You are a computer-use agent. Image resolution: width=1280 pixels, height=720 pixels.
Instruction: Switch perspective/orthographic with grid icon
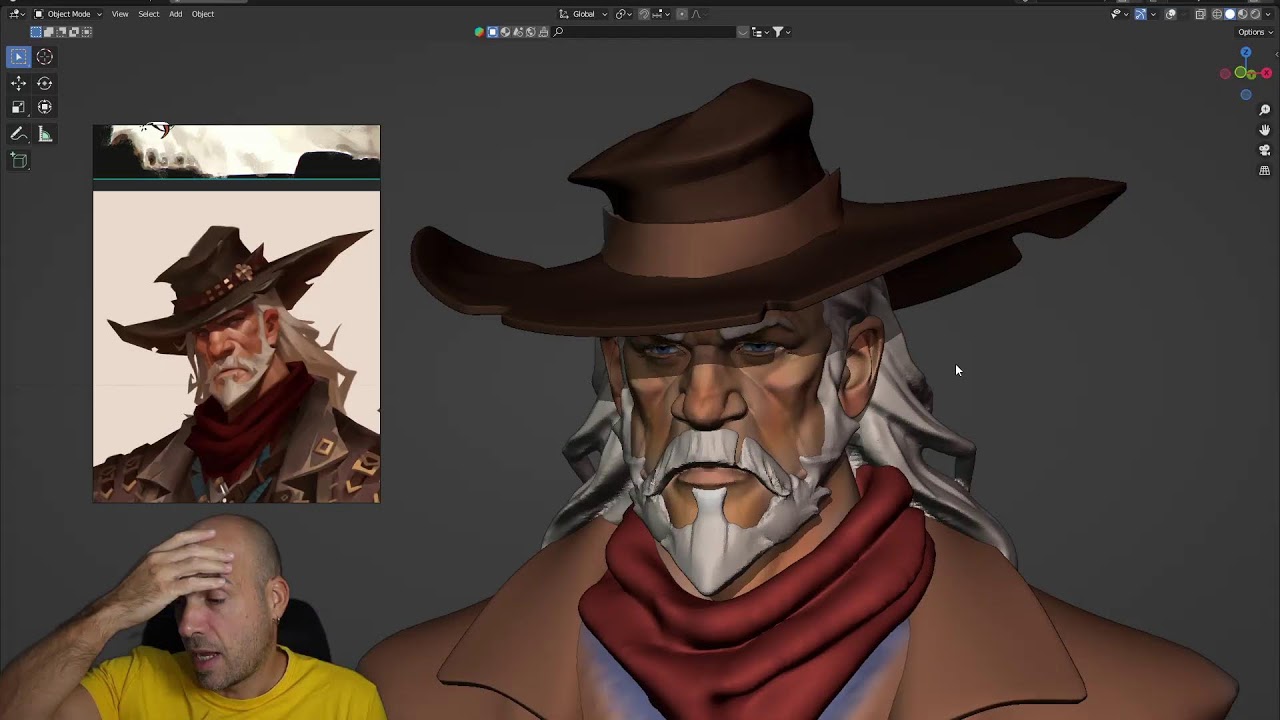pyautogui.click(x=1264, y=171)
